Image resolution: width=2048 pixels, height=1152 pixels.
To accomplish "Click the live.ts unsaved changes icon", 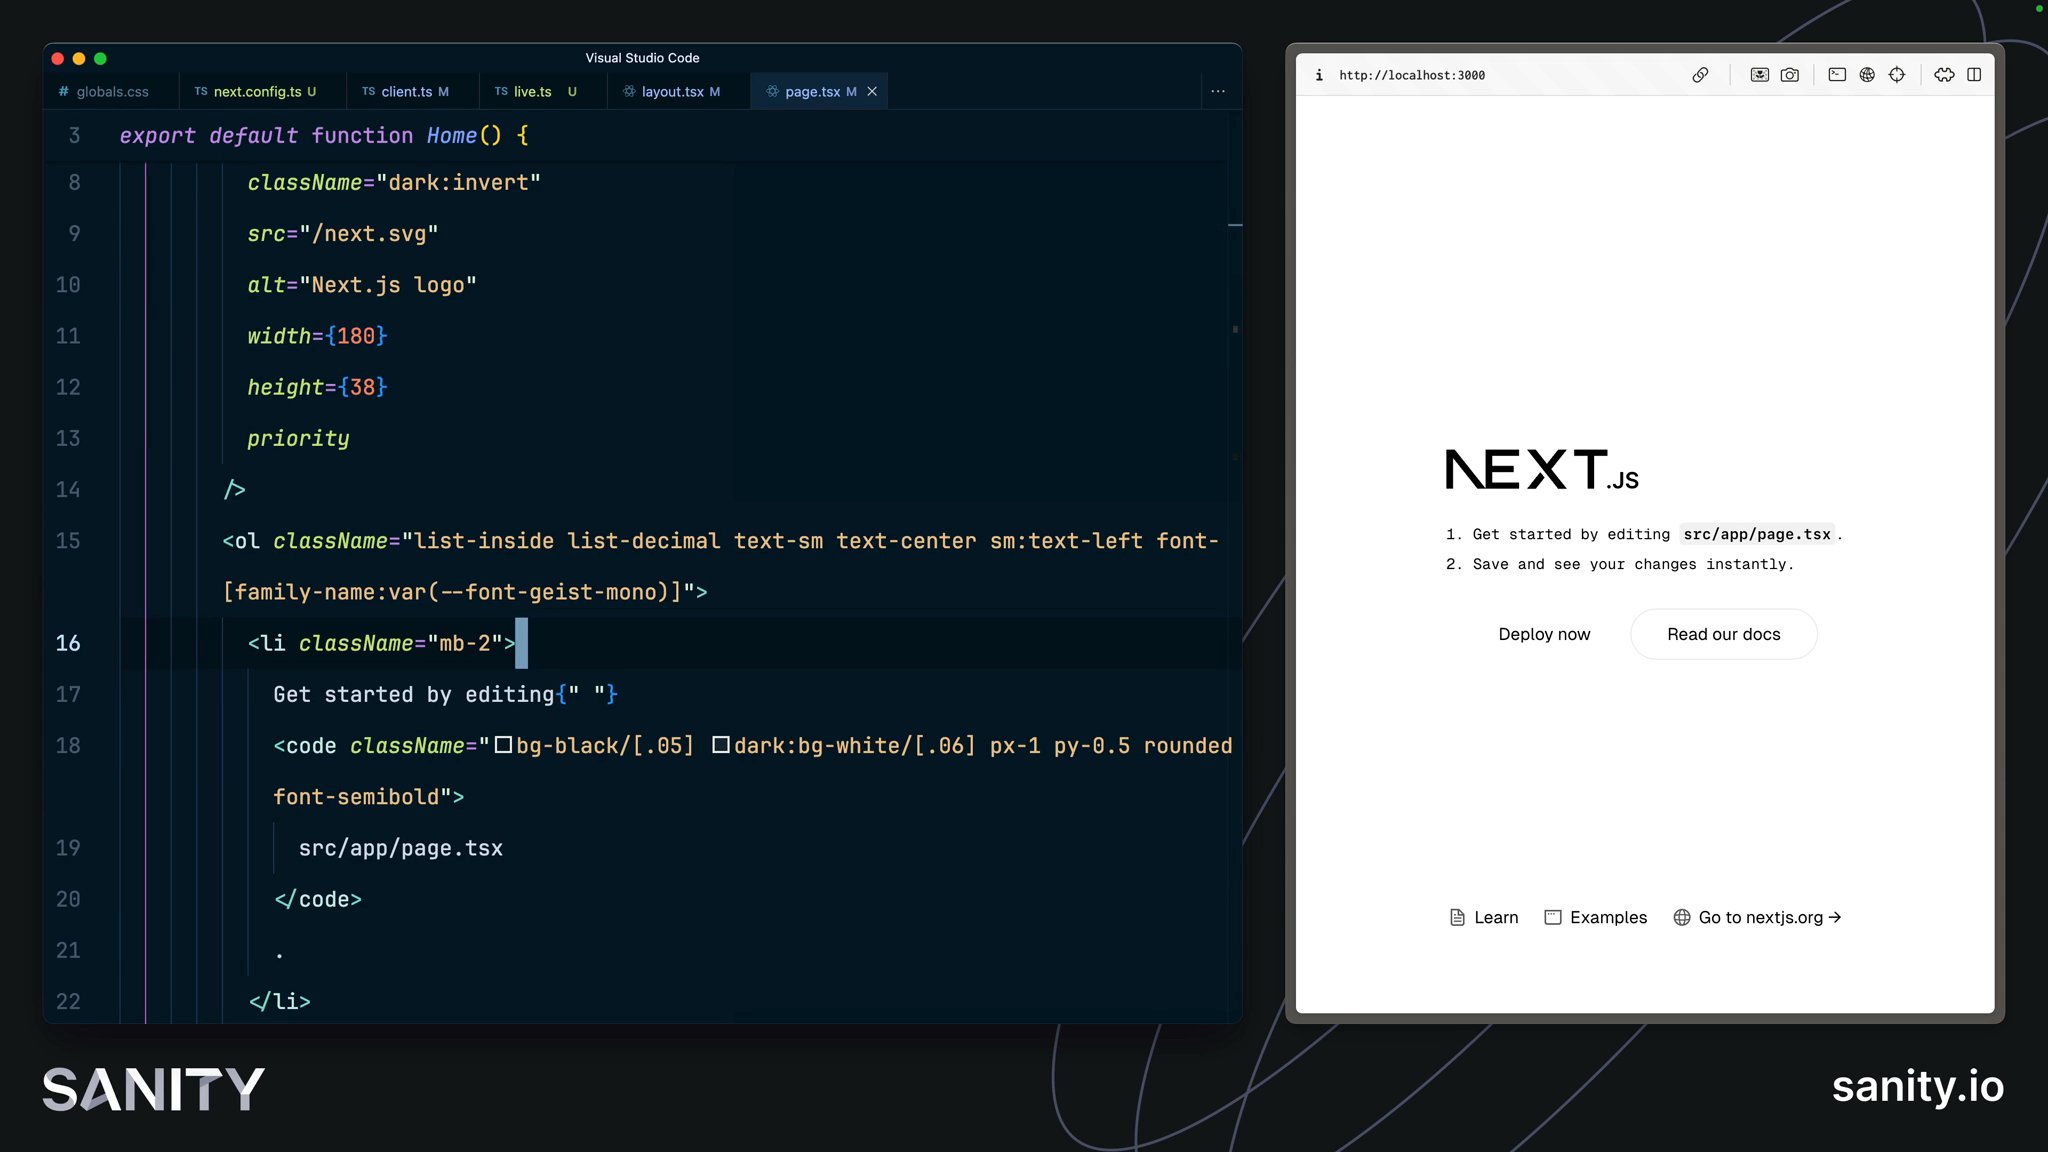I will (x=574, y=90).
